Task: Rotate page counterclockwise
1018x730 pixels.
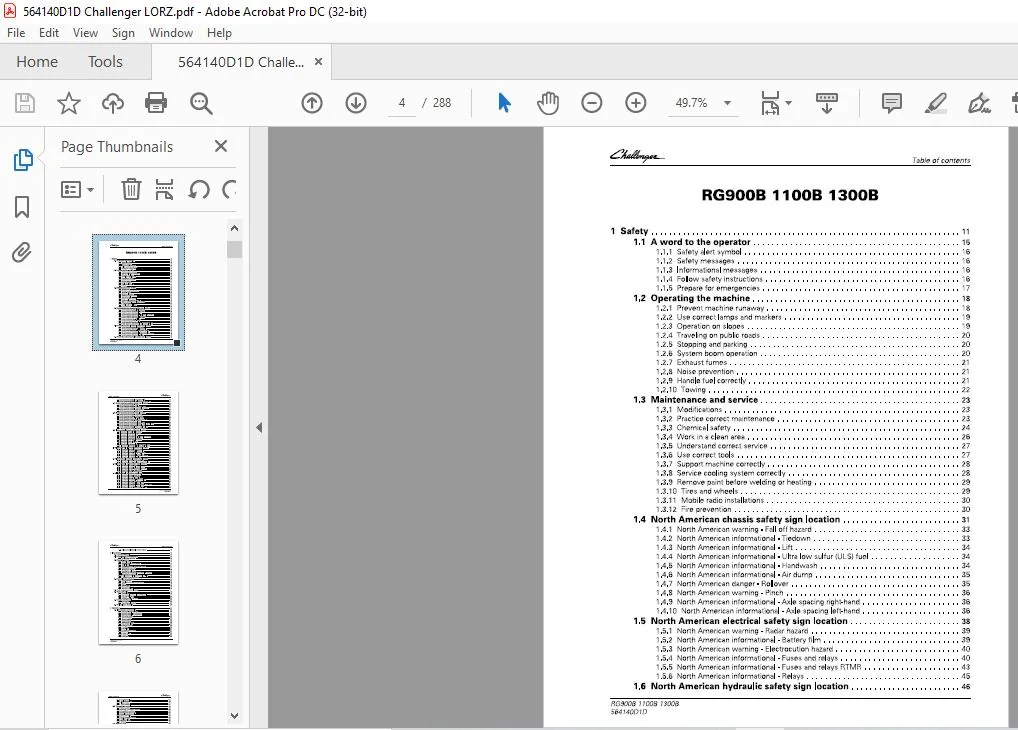Action: click(199, 190)
